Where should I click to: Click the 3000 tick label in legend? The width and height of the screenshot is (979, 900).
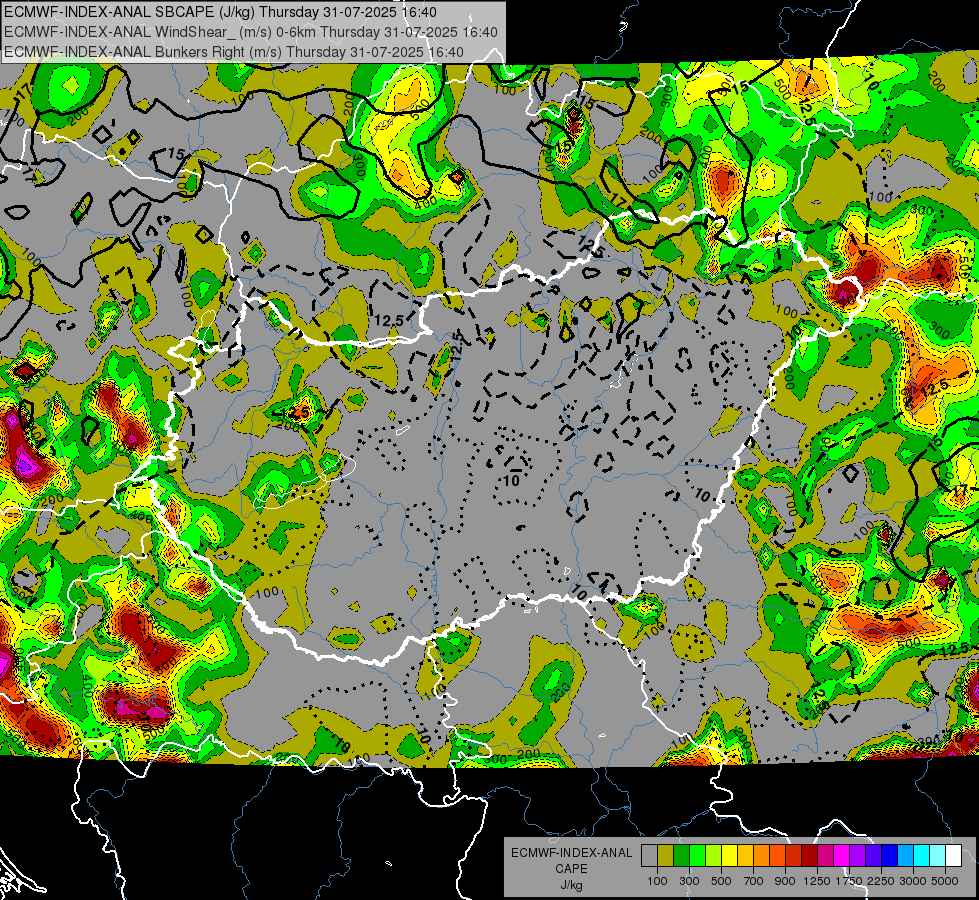913,881
